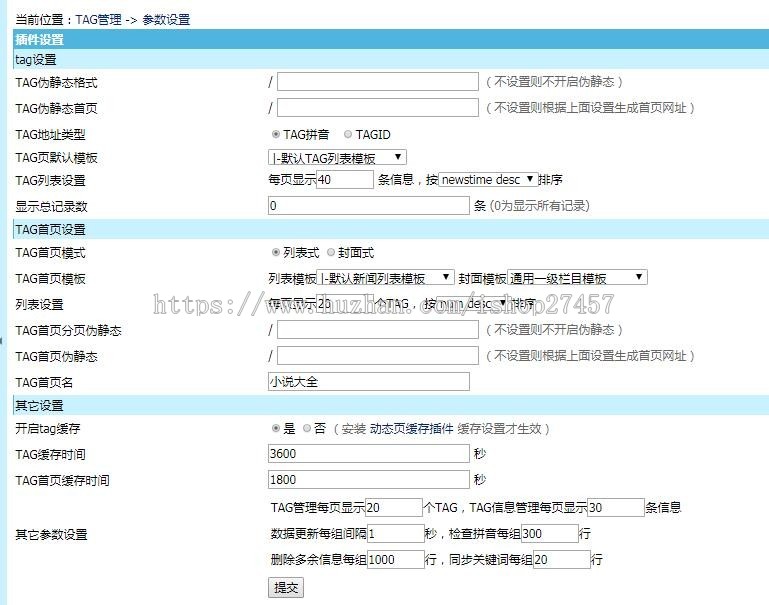Select the TAGID radio option
Screen dimensions: 769x605
(x=348, y=134)
